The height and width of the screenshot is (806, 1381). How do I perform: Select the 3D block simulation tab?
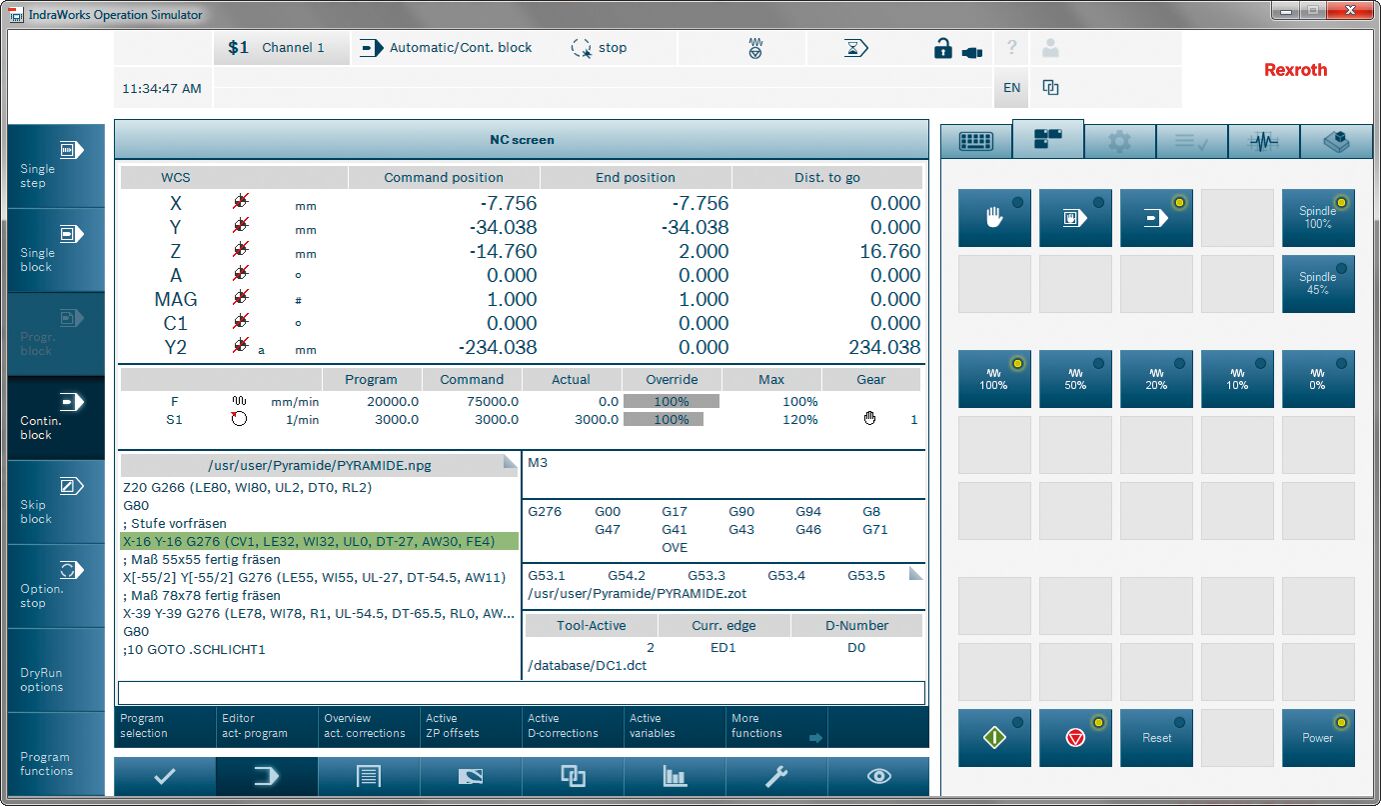click(x=1336, y=142)
